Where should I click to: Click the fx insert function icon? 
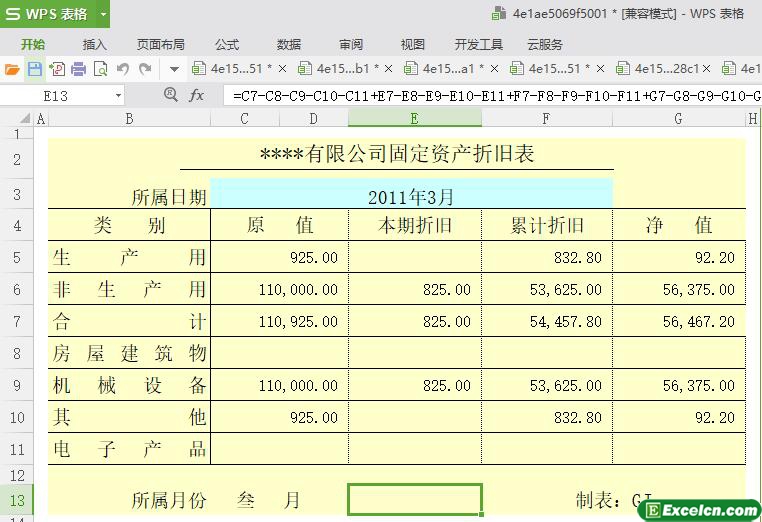click(196, 95)
